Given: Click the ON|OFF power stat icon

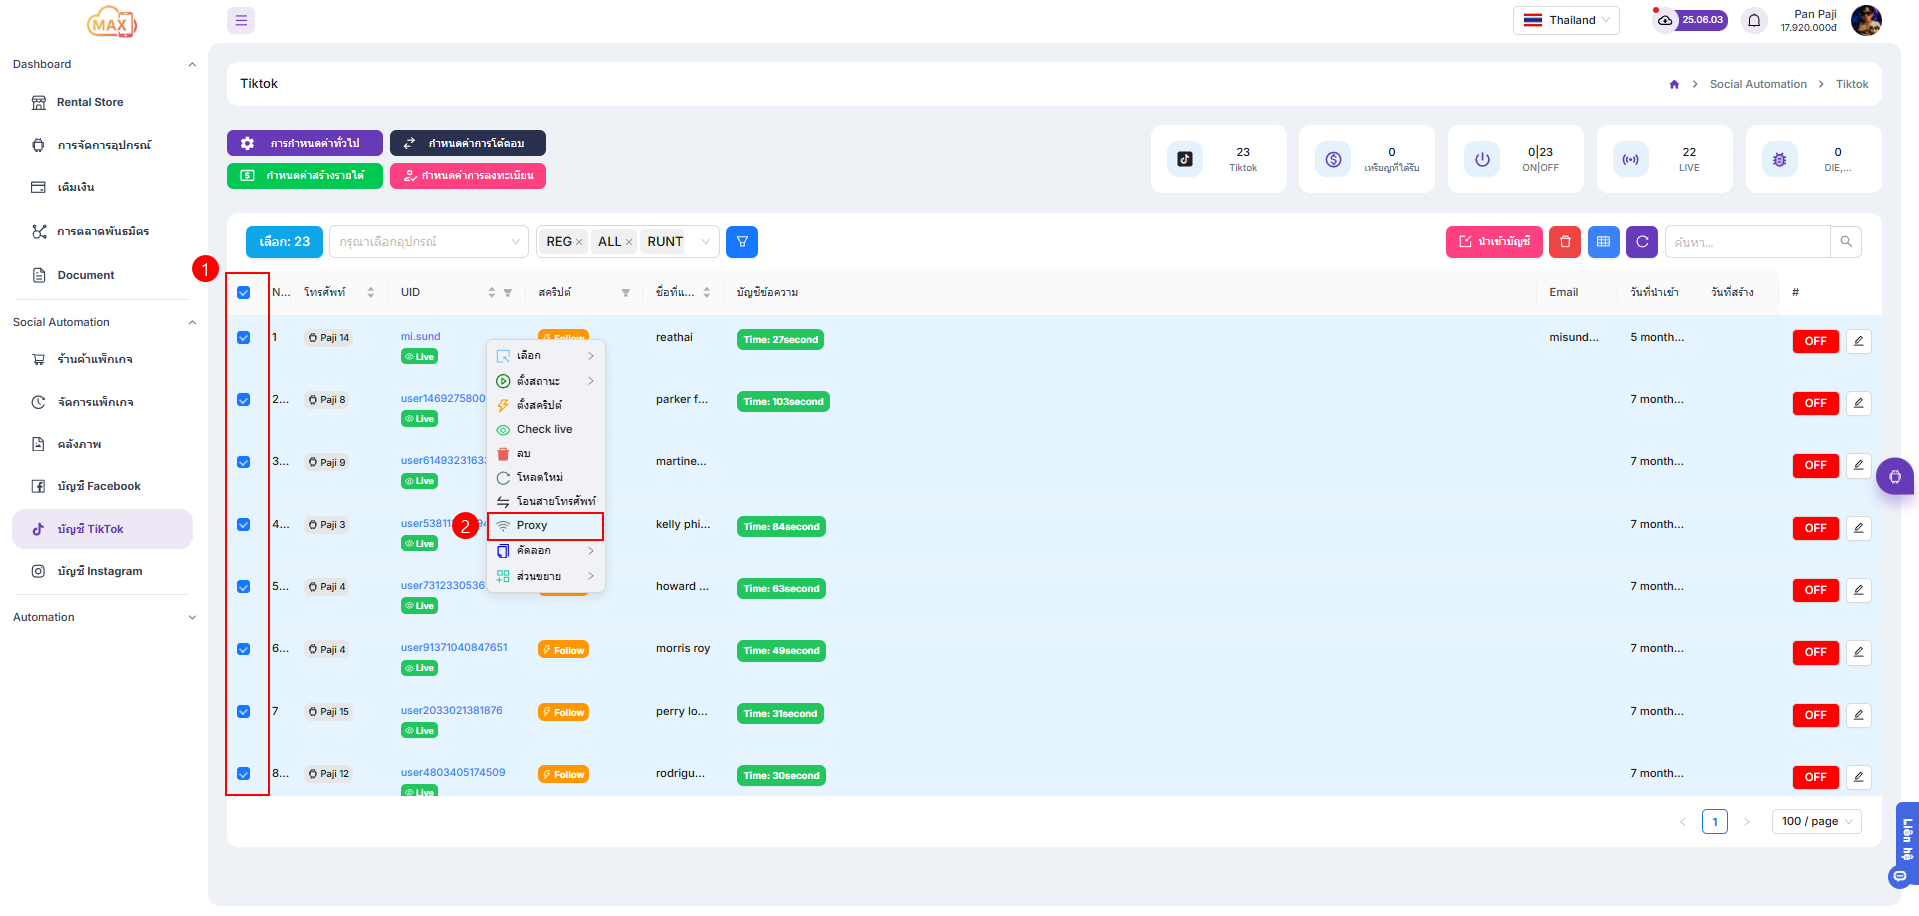Looking at the screenshot, I should (x=1482, y=159).
